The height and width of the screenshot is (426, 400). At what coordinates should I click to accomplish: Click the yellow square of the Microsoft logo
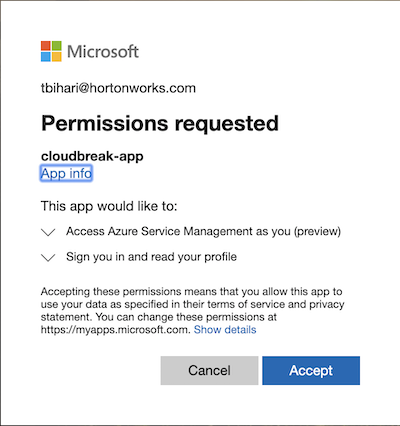pyautogui.click(x=57, y=57)
